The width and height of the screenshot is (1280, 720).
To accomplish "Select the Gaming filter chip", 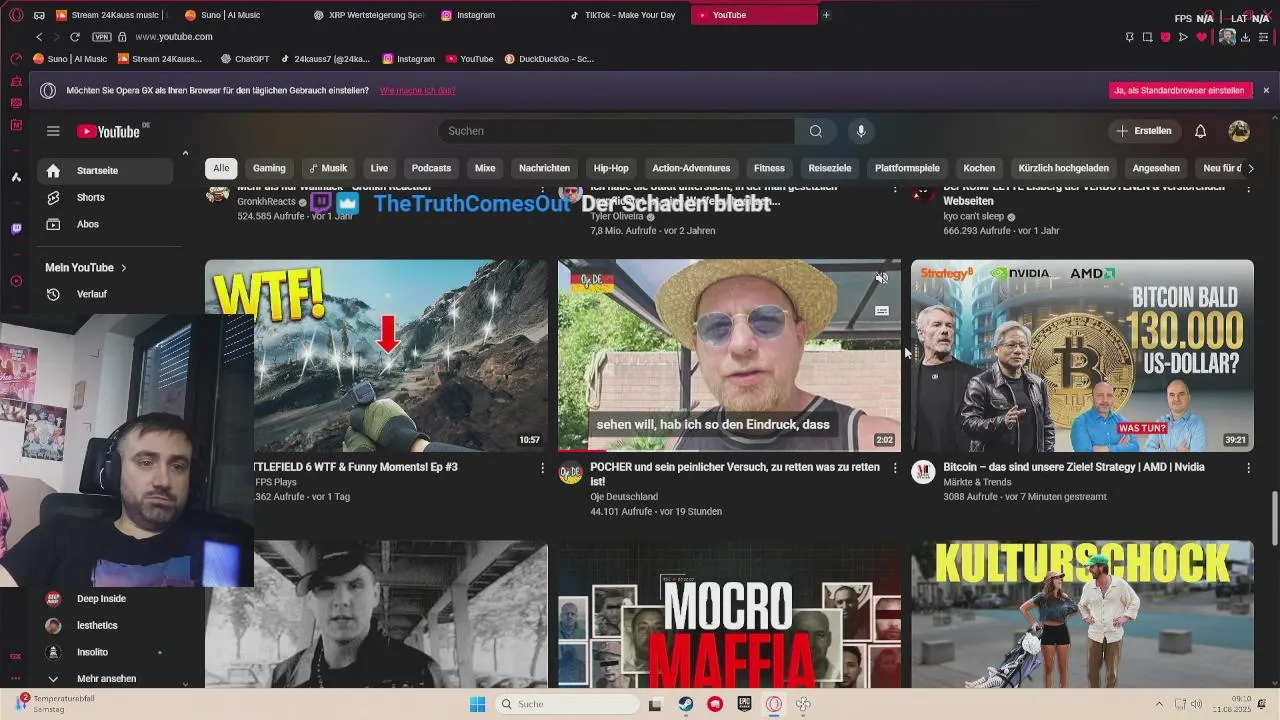I will pyautogui.click(x=269, y=168).
